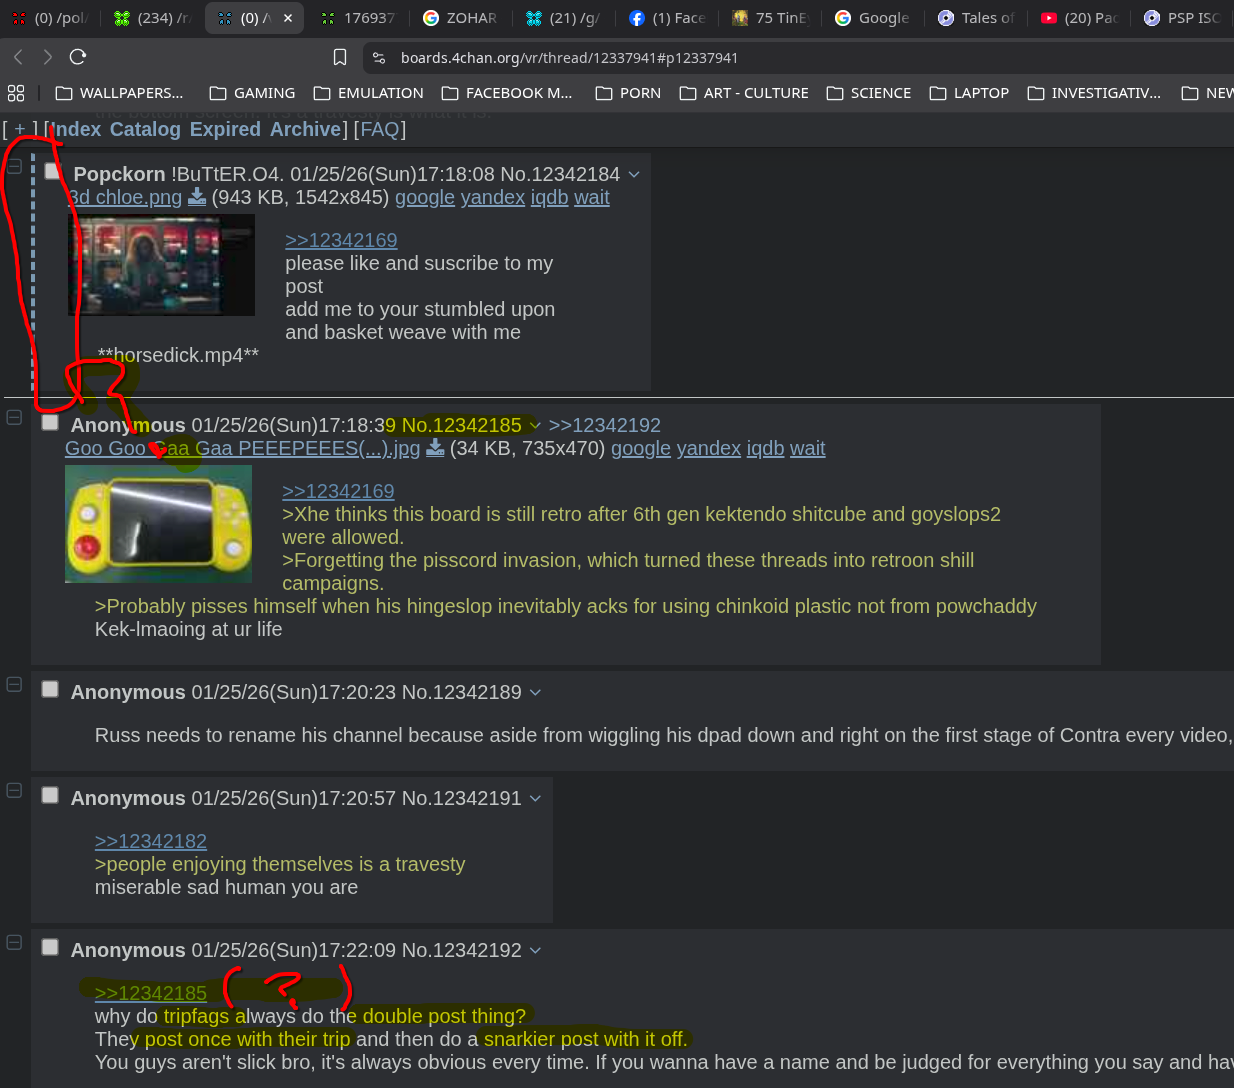Screen dimensions: 1234x1088
Task: Open the Catalog link
Action: [145, 129]
